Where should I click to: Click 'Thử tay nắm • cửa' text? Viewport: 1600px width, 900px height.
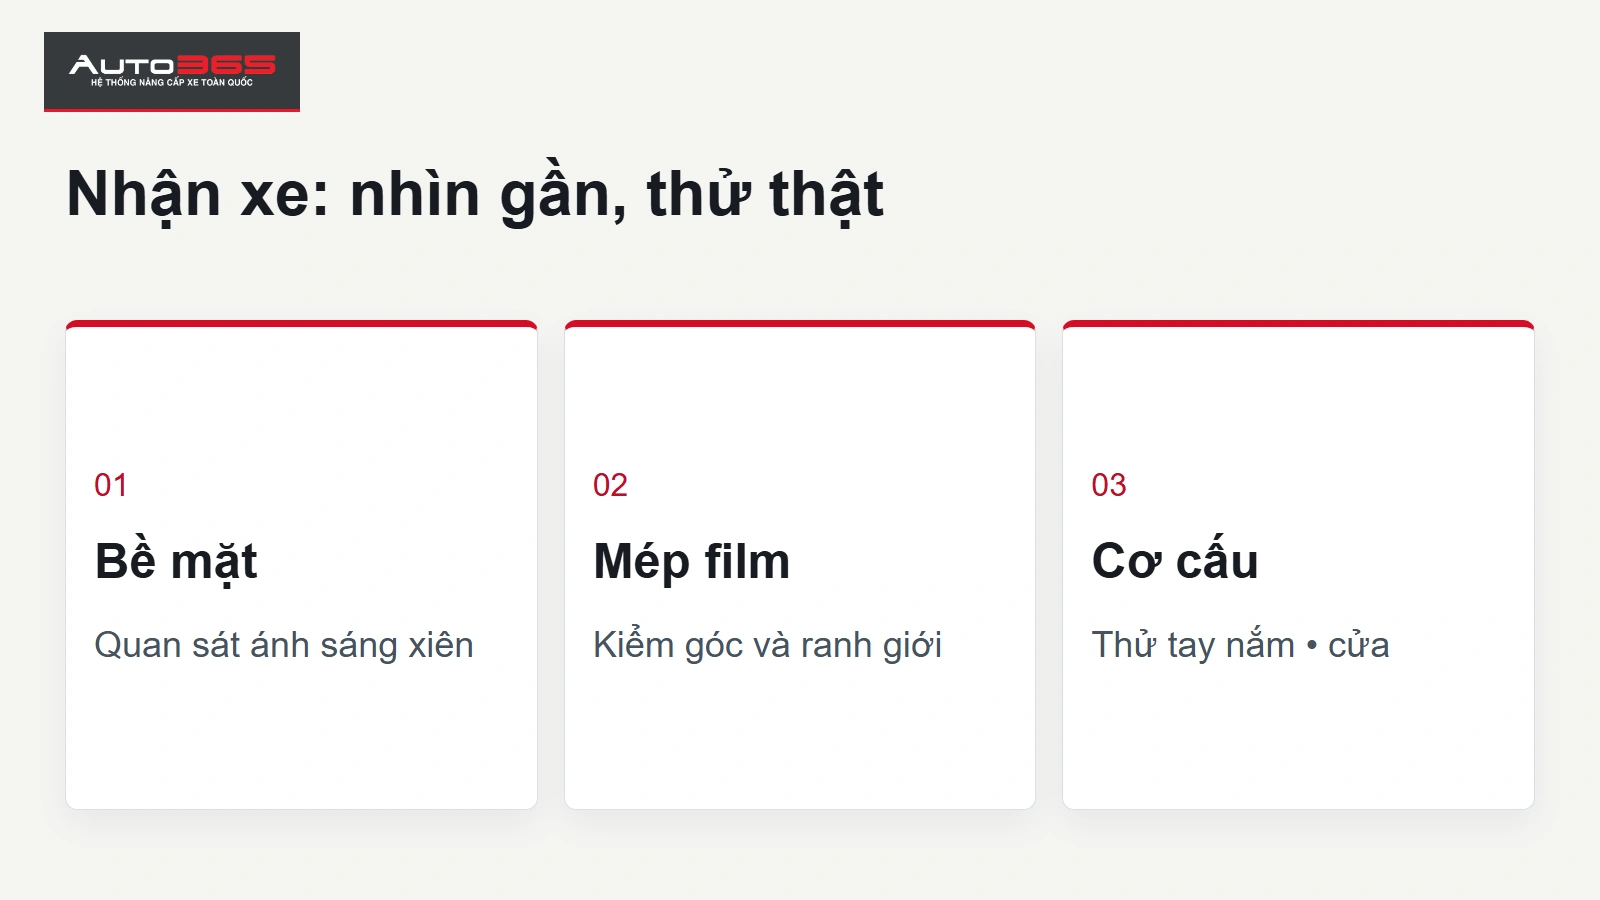[x=1240, y=646]
